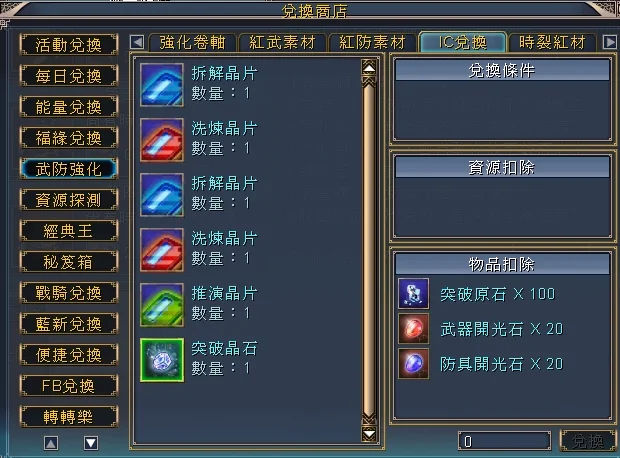This screenshot has height=458, width=620.
Task: Click the item list scrollbar top arrow
Action: click(x=369, y=68)
